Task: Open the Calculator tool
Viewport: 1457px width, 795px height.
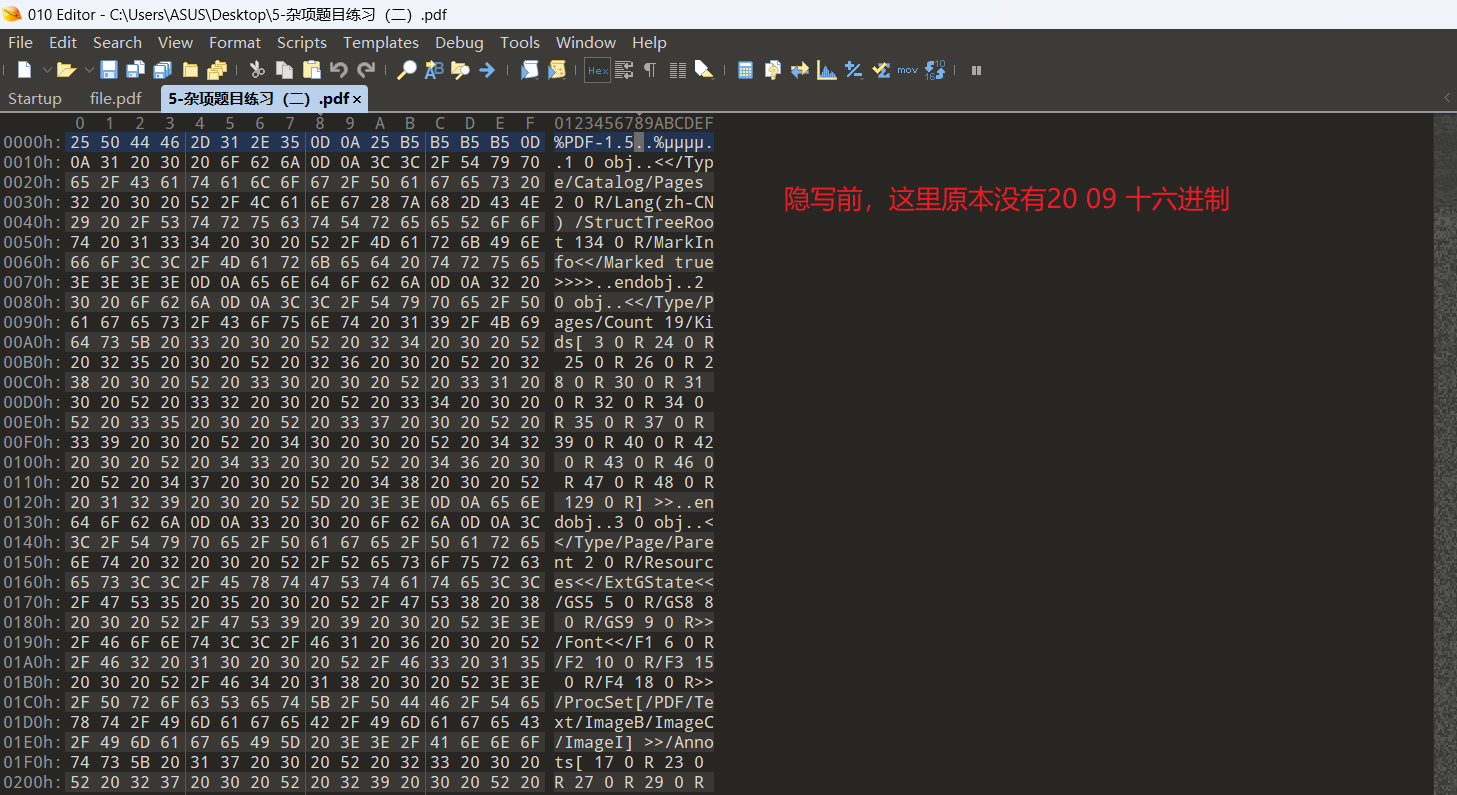Action: [745, 70]
